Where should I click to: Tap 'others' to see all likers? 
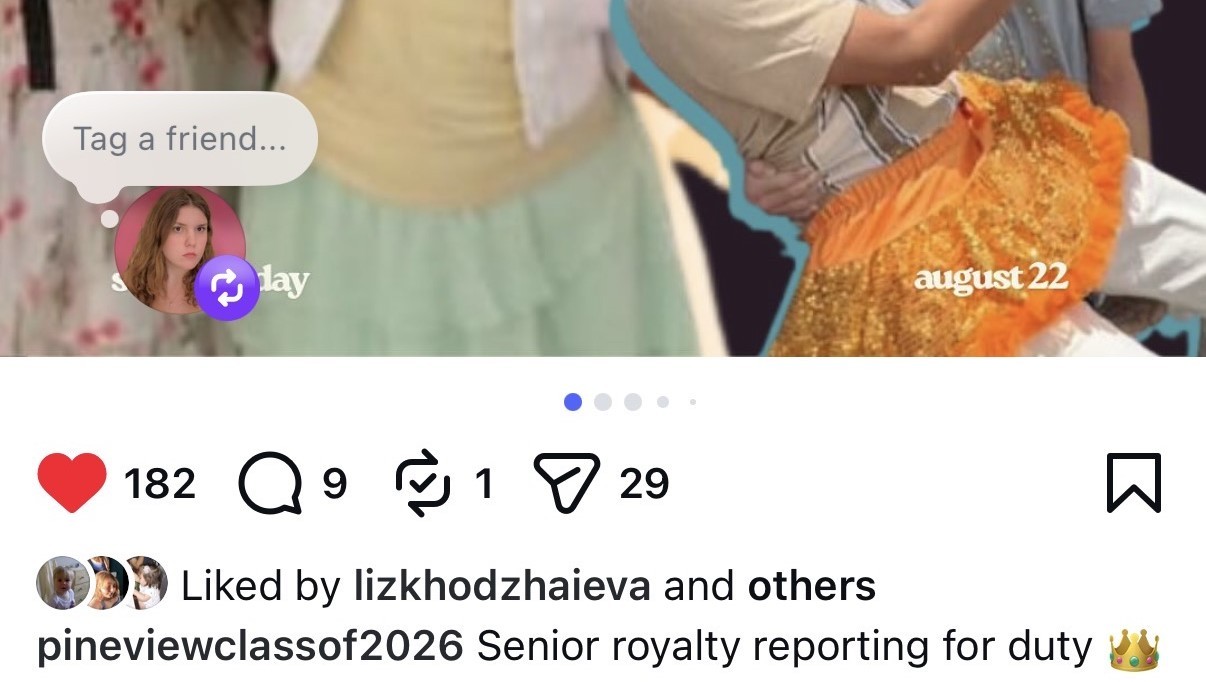(x=811, y=586)
